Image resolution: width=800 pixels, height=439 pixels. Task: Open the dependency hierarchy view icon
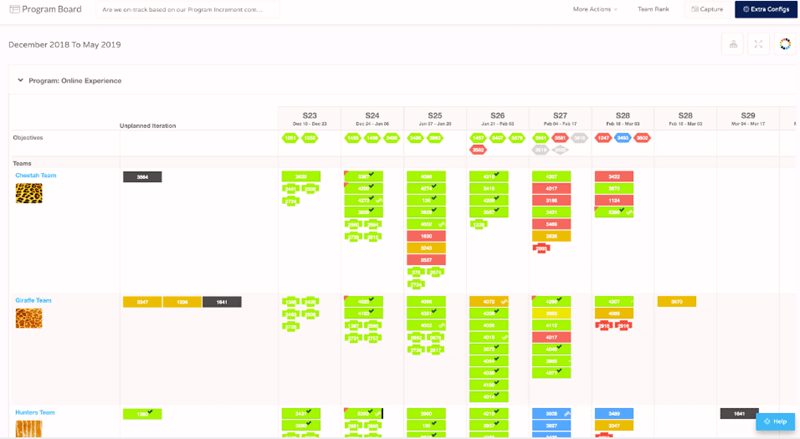click(x=733, y=44)
